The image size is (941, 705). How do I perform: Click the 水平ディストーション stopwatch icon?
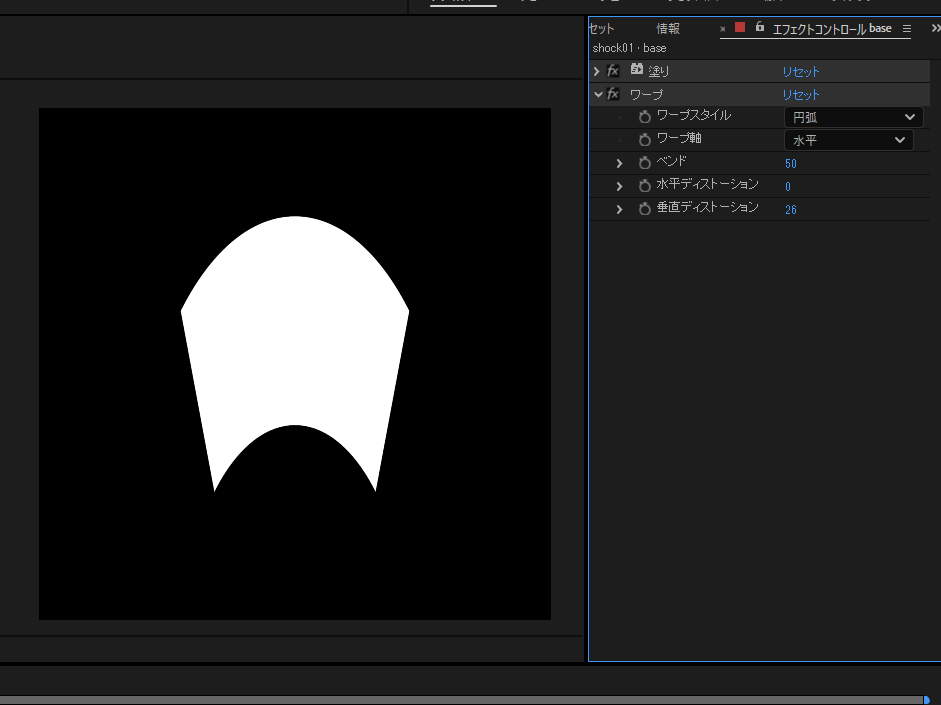645,186
